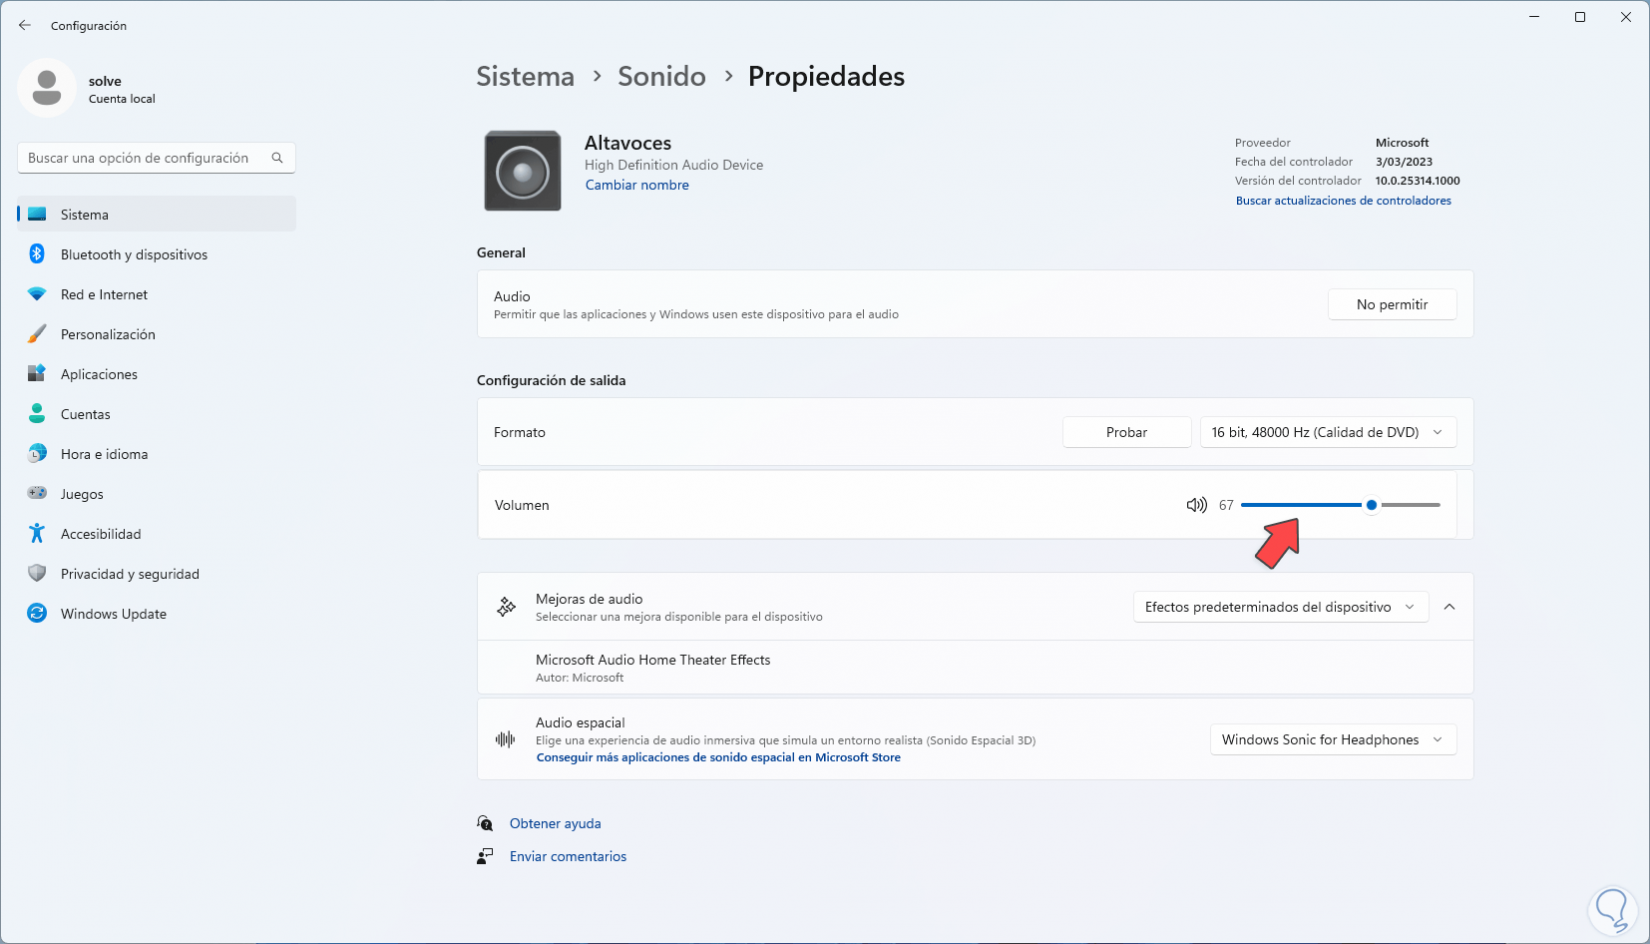The image size is (1650, 944).
Task: Click the volume slider handle
Action: pos(1371,505)
